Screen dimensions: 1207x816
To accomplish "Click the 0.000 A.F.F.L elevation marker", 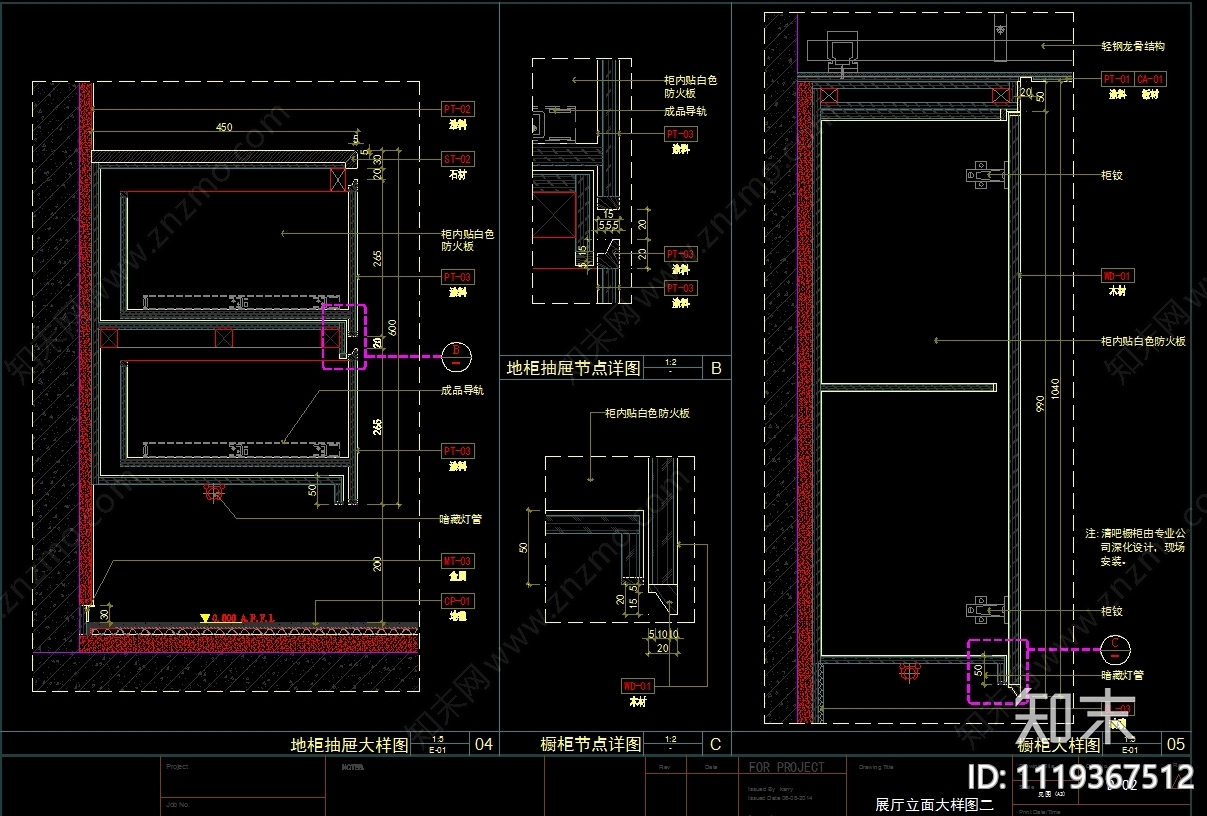I will [238, 619].
